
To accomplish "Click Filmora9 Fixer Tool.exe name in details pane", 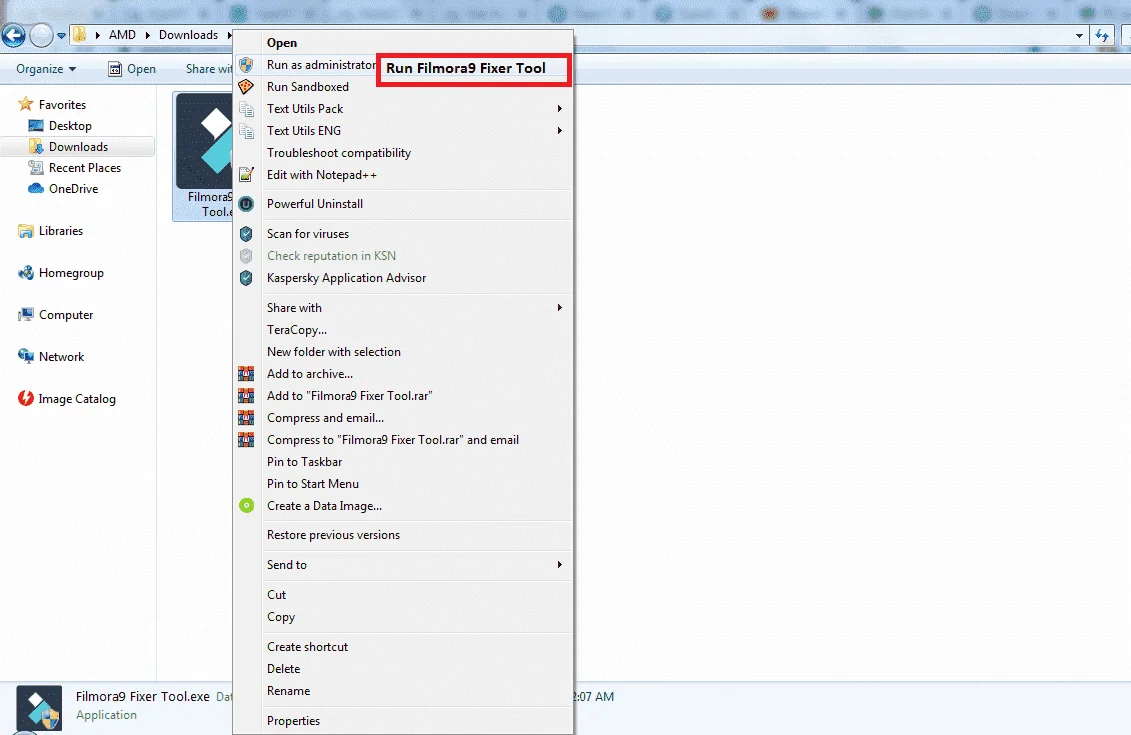I will click(143, 697).
